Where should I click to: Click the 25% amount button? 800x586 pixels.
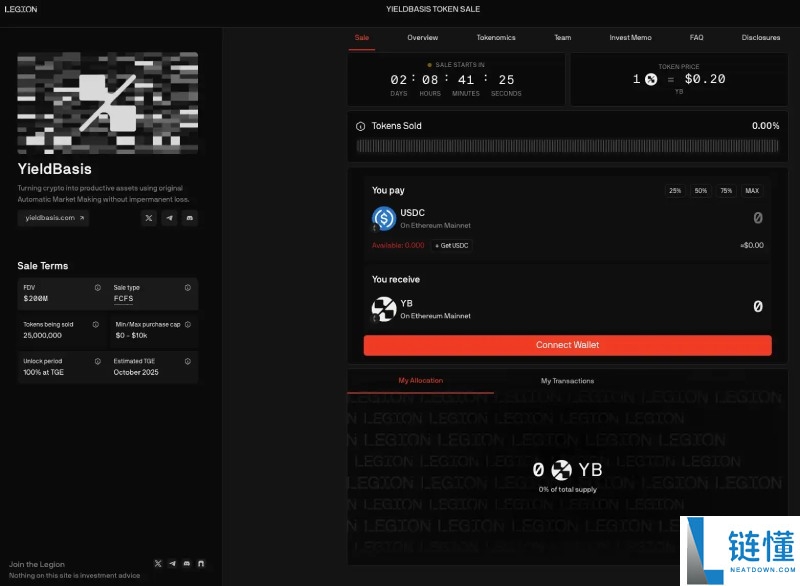[x=675, y=191]
